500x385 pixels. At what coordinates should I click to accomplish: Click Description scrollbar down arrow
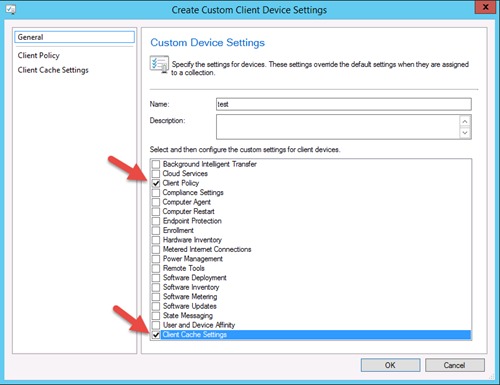click(x=465, y=133)
